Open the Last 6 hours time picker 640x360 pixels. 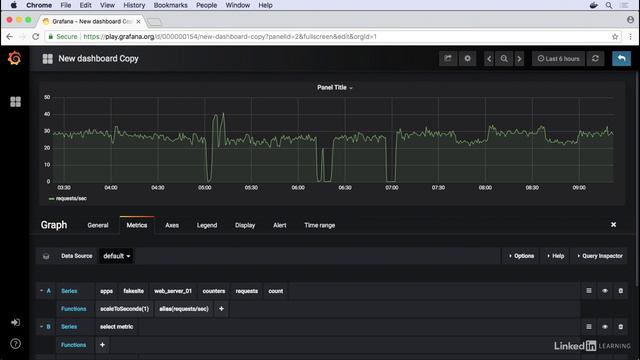(558, 59)
